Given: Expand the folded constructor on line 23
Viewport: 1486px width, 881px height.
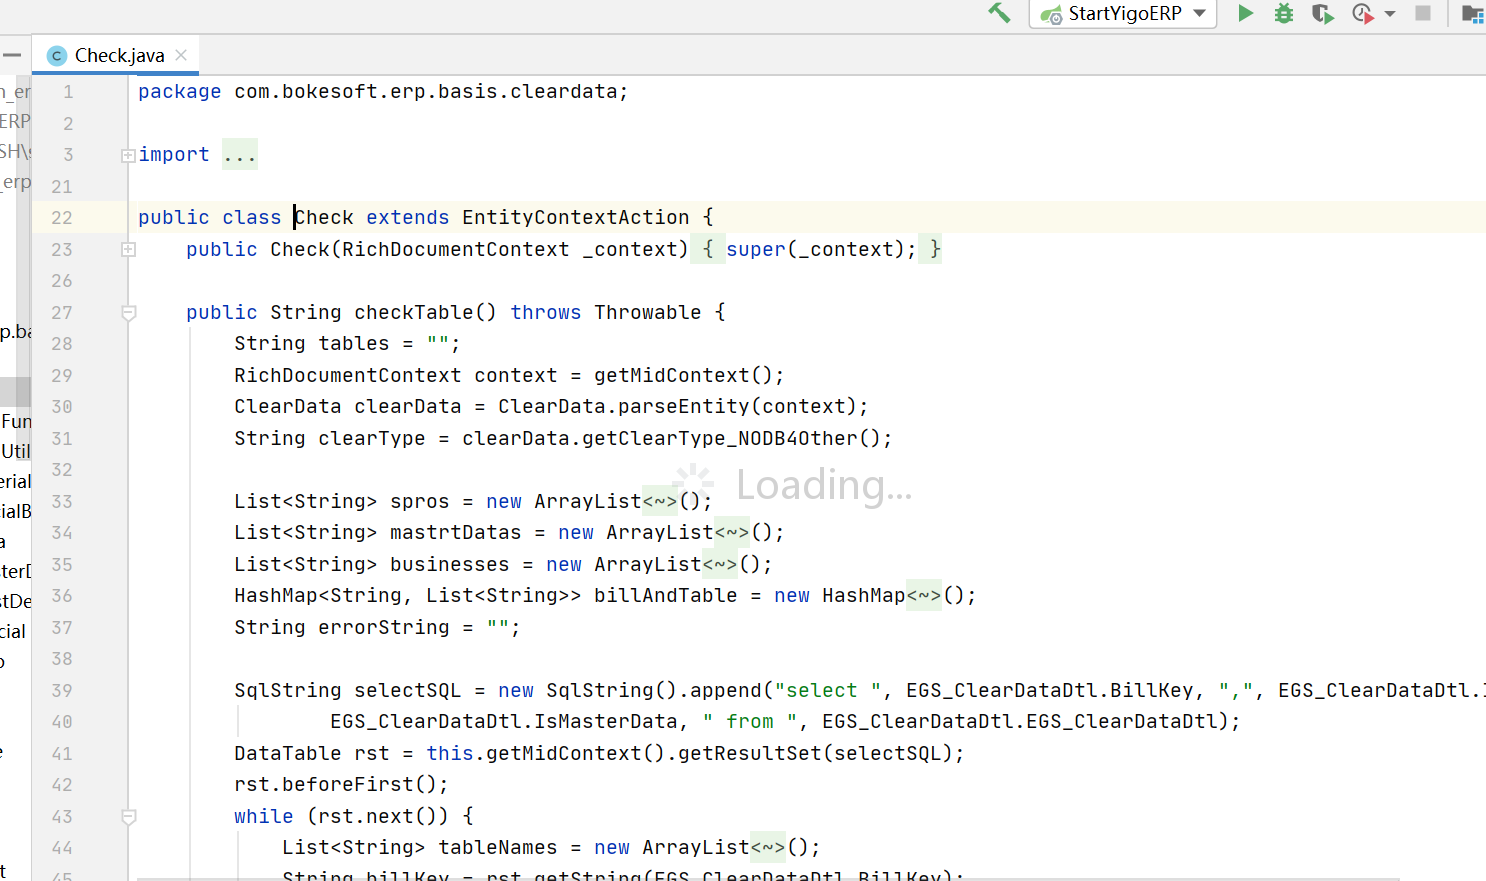Looking at the screenshot, I should [x=128, y=249].
